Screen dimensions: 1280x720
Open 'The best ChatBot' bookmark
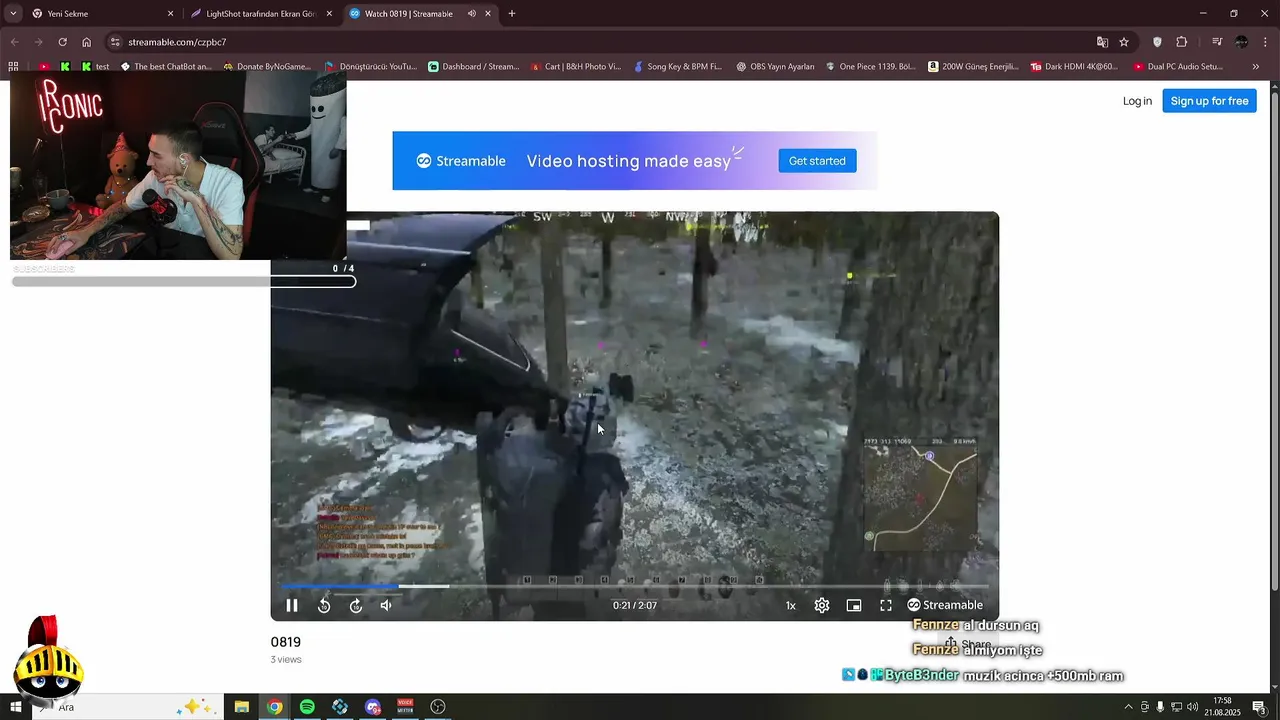tap(166, 67)
